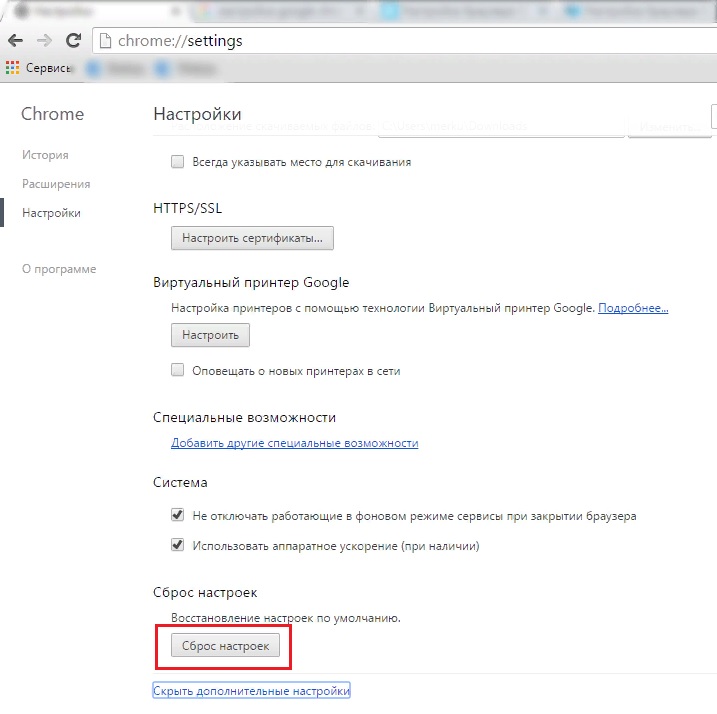The image size is (717, 714).
Task: Uncheck Не отключать работающие в фоновом режиме сервисы
Action: click(177, 515)
